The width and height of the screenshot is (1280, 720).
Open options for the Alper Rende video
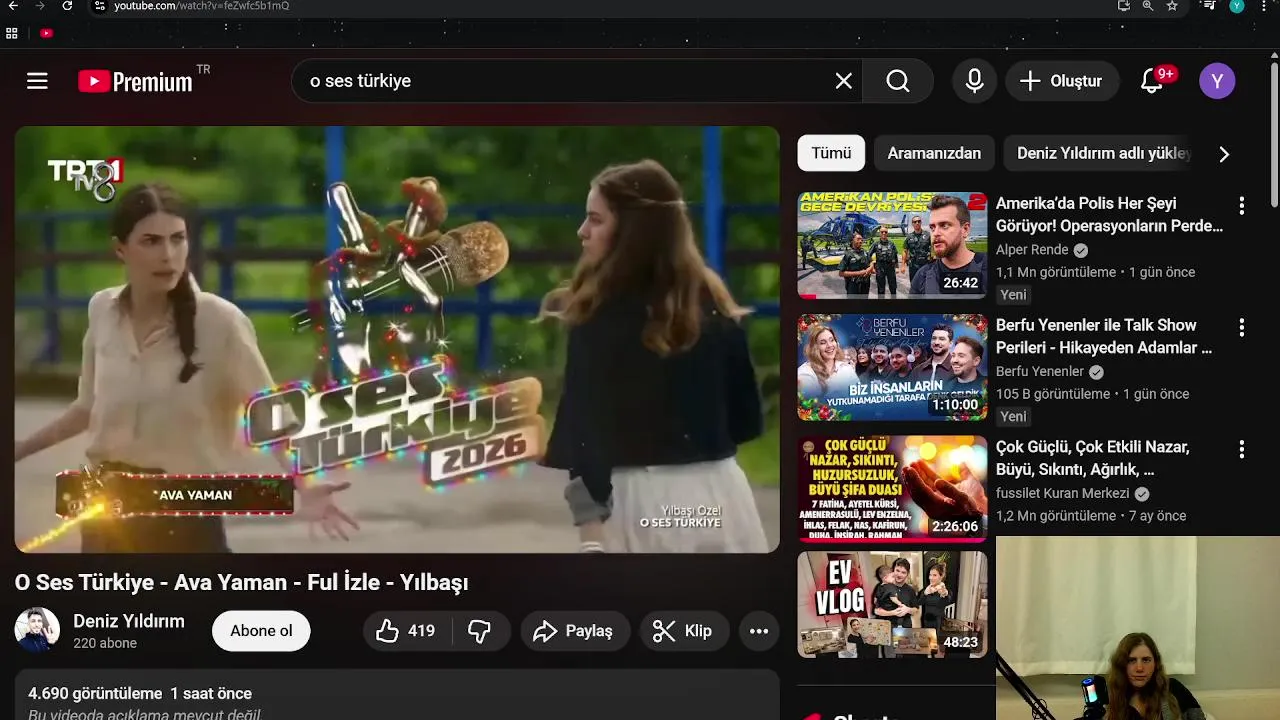click(x=1241, y=206)
